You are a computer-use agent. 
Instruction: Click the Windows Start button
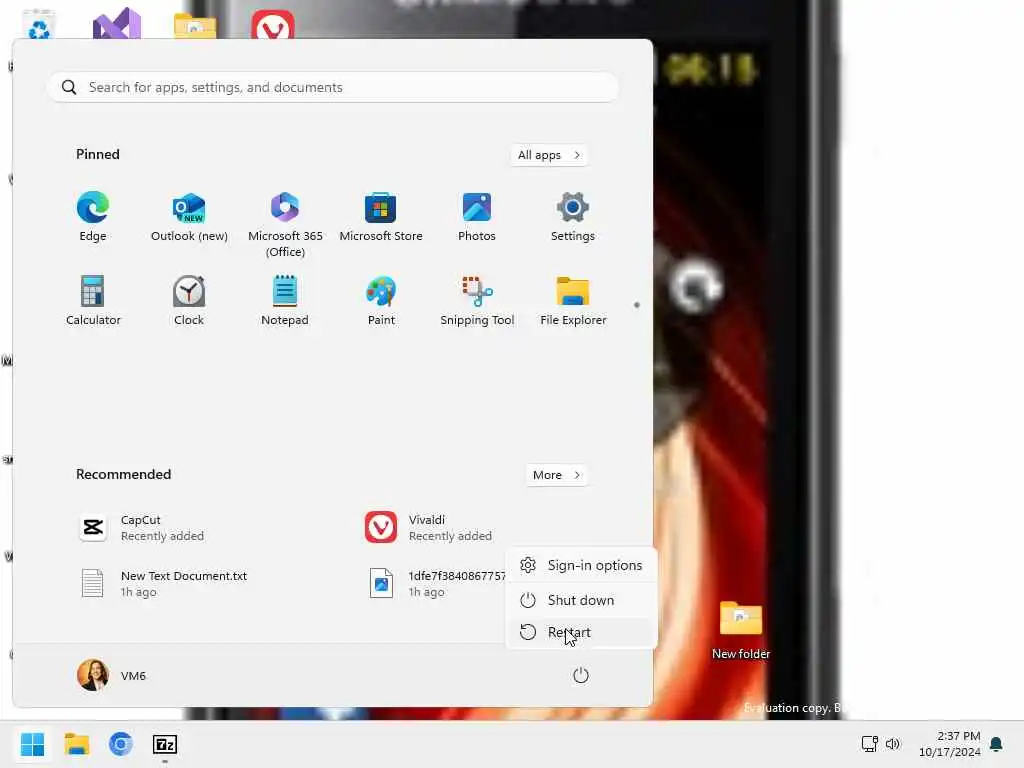(x=32, y=744)
